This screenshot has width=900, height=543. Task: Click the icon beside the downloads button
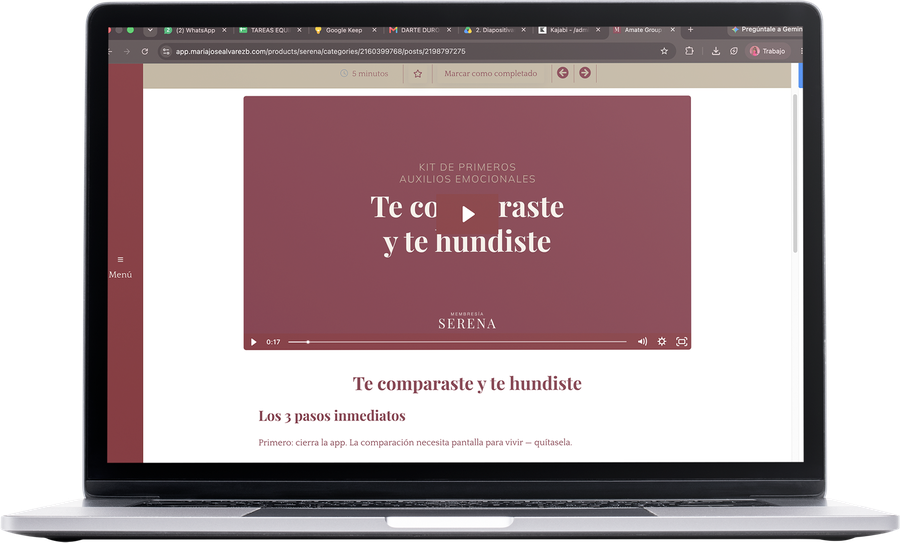tap(734, 51)
